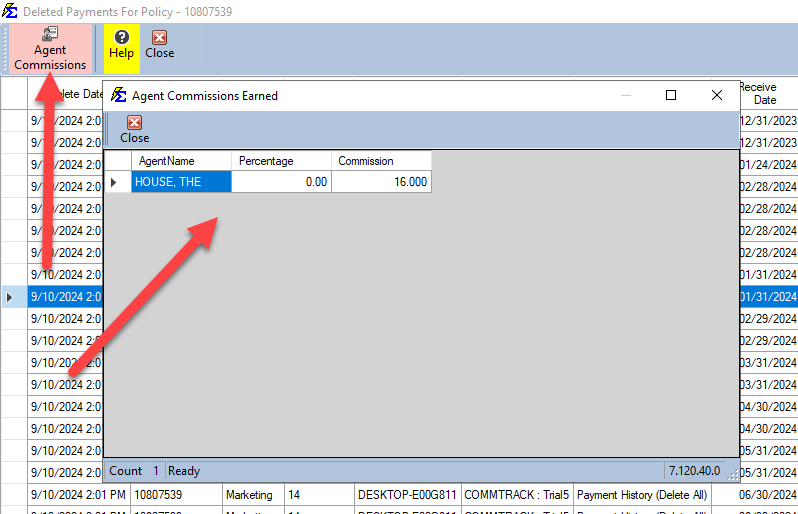This screenshot has height=514, width=798.
Task: Click the 0.00 percentage cell
Action: pyautogui.click(x=281, y=182)
